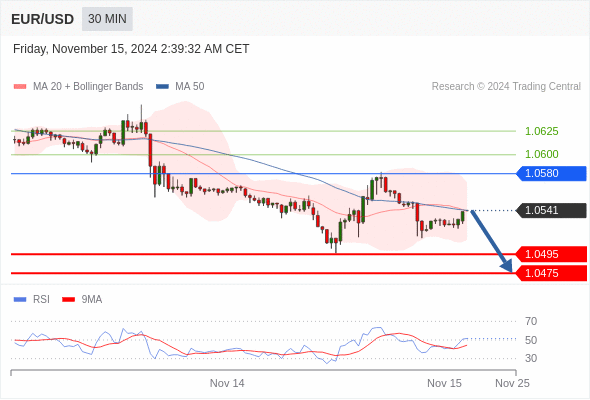Click the MA 50 legend swatch
Viewport: 590px width, 400px height.
pyautogui.click(x=162, y=87)
